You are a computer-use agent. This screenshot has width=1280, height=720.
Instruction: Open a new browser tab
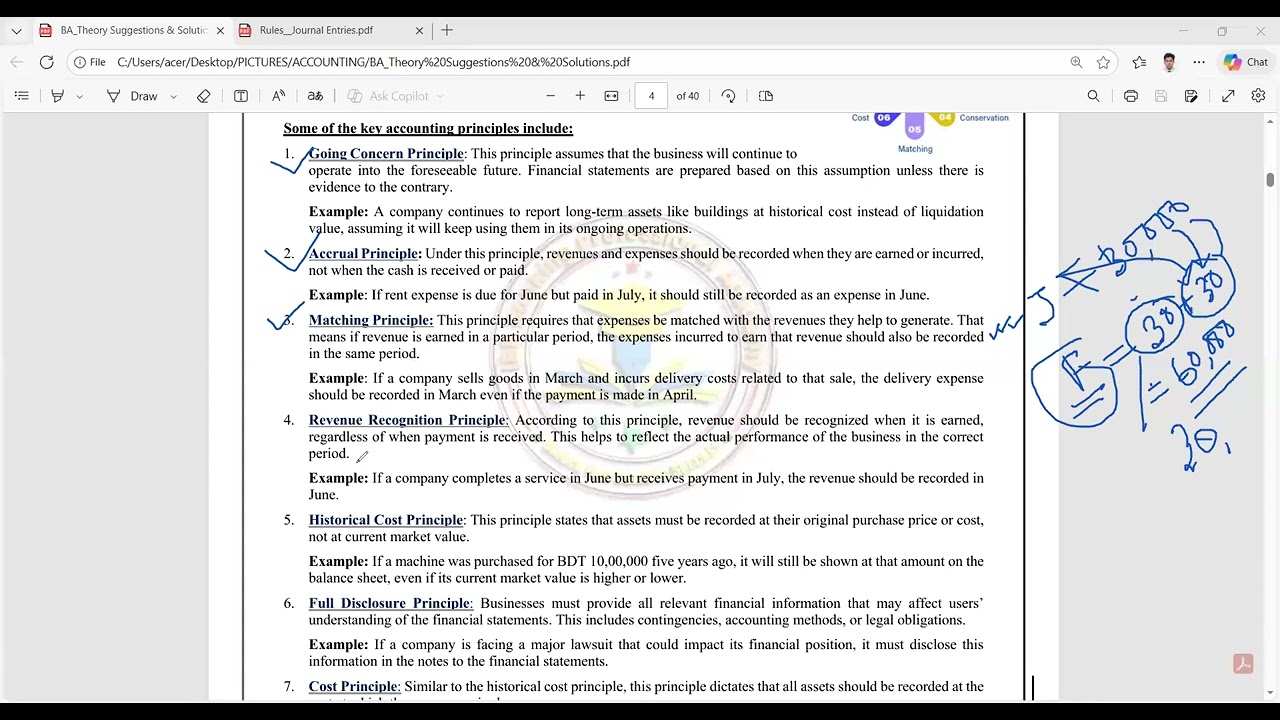[447, 30]
